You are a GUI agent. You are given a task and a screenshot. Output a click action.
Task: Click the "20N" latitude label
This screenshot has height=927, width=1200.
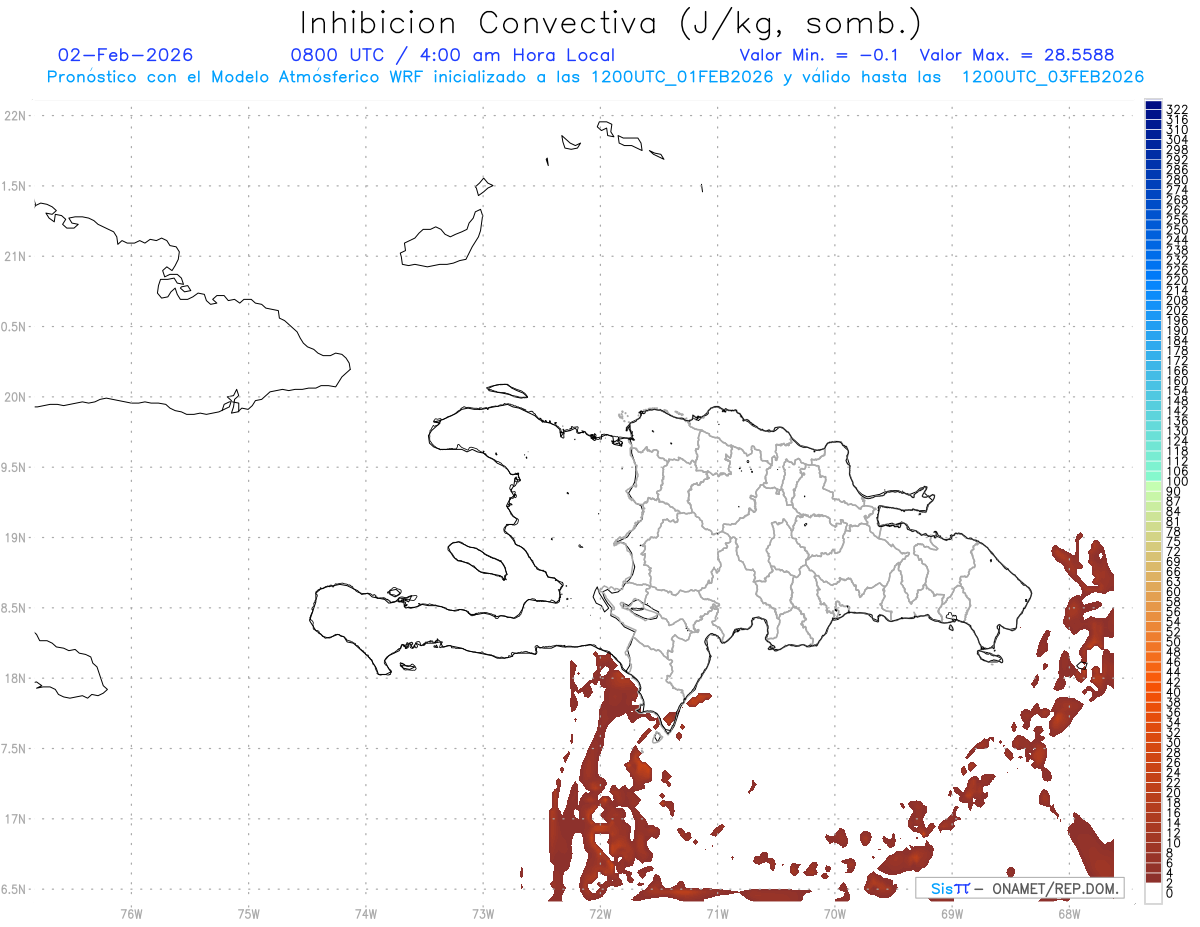pos(16,397)
